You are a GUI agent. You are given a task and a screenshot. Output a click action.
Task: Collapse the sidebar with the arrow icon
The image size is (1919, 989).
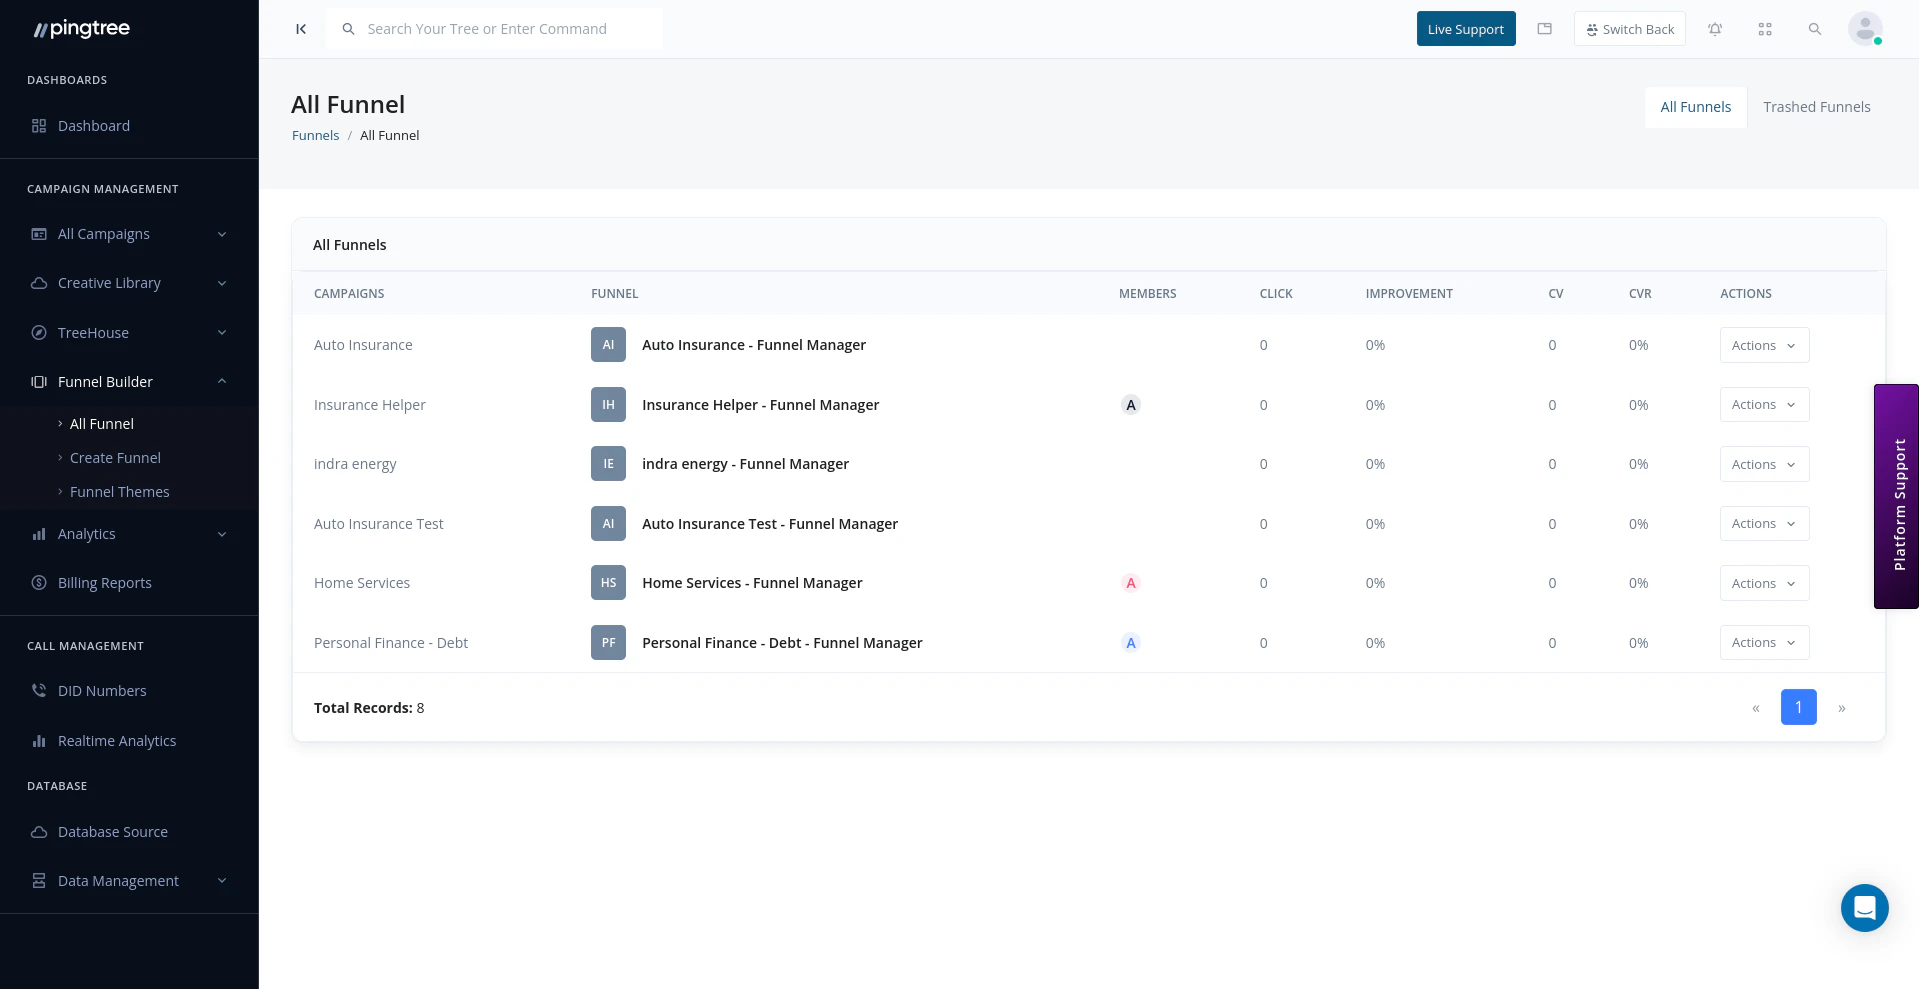(300, 29)
